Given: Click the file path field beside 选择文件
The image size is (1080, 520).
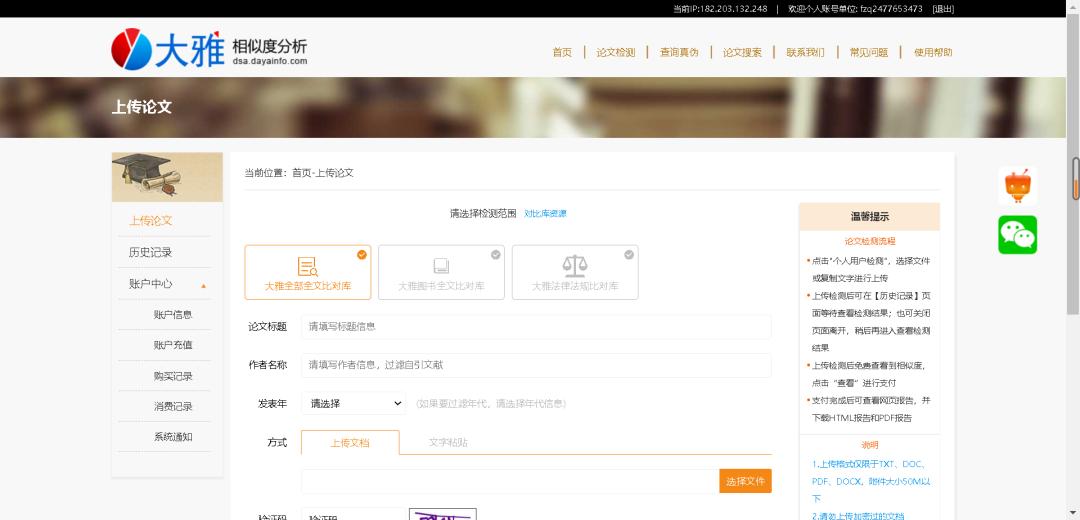Looking at the screenshot, I should pyautogui.click(x=510, y=481).
